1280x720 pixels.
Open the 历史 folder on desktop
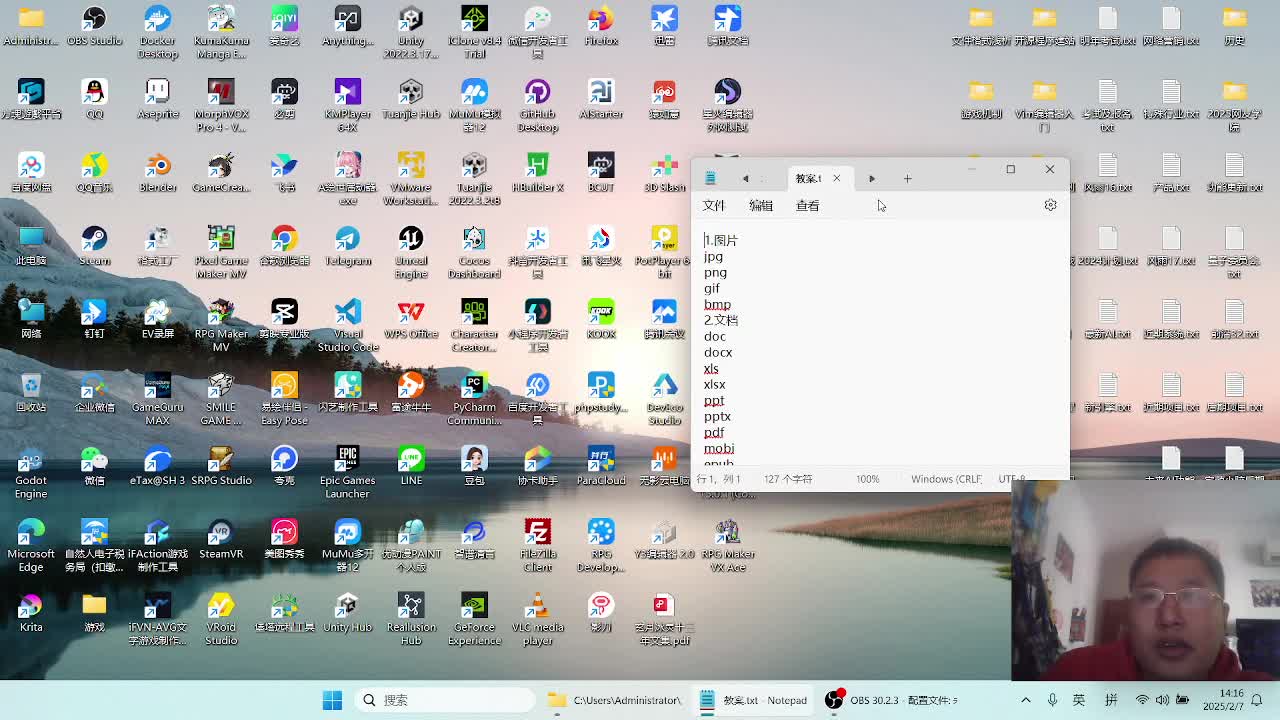coord(1234,27)
